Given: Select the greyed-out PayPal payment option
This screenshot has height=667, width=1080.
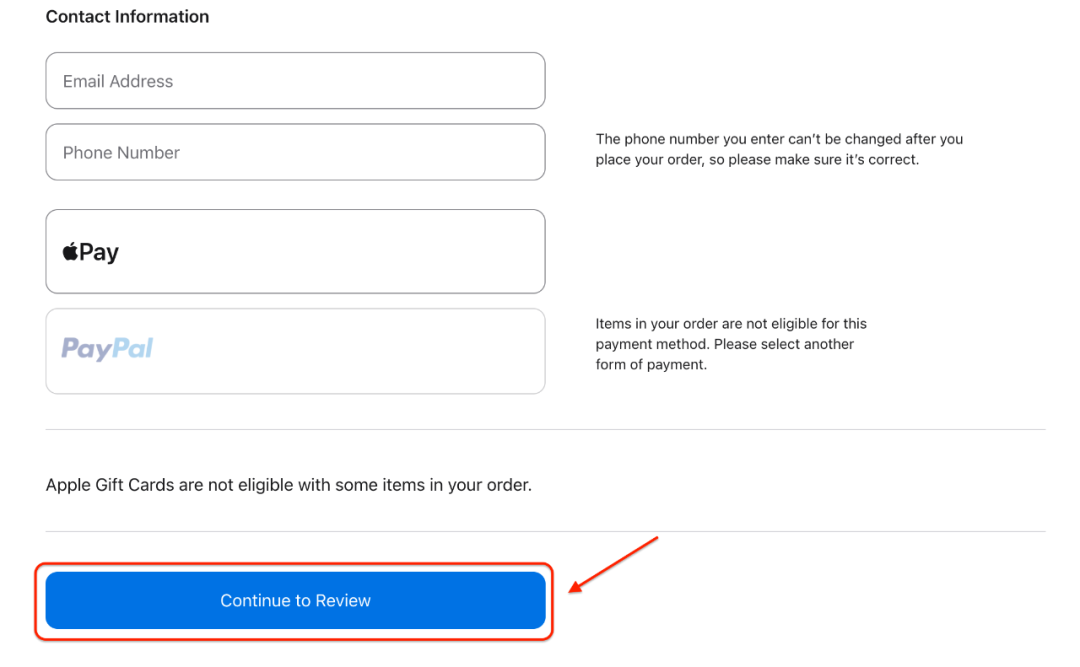Looking at the screenshot, I should point(295,351).
